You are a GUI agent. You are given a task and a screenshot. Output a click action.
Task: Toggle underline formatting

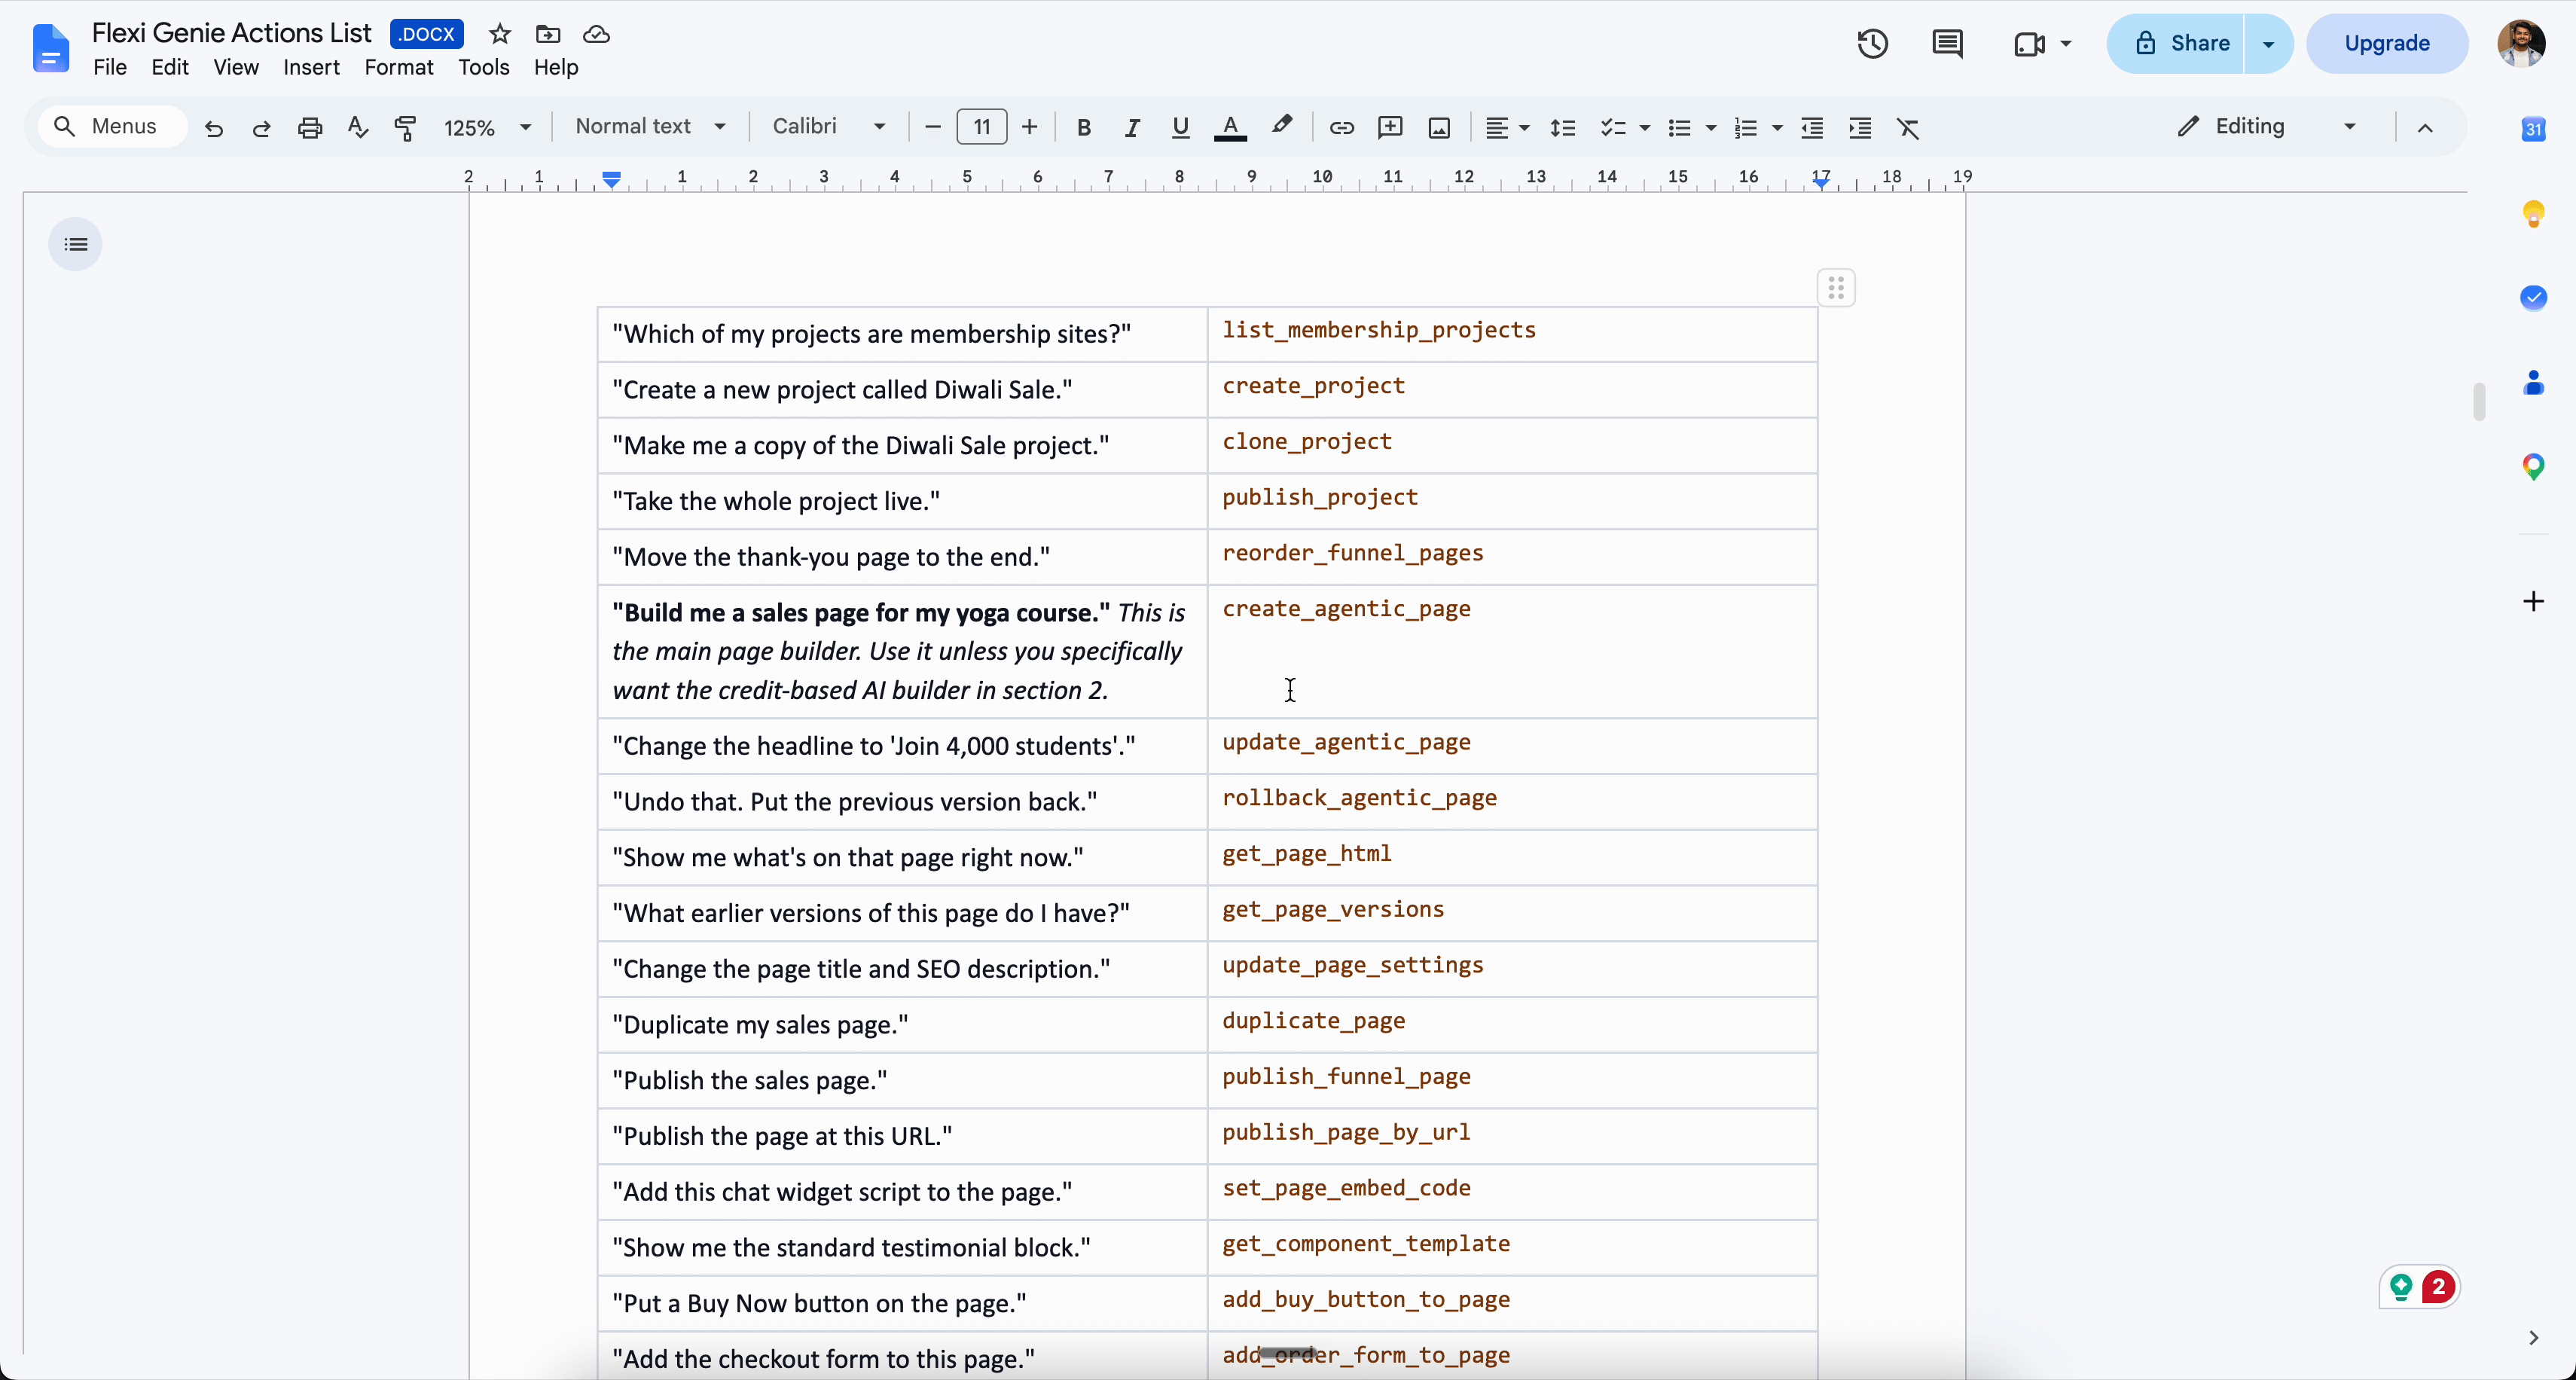[1180, 128]
